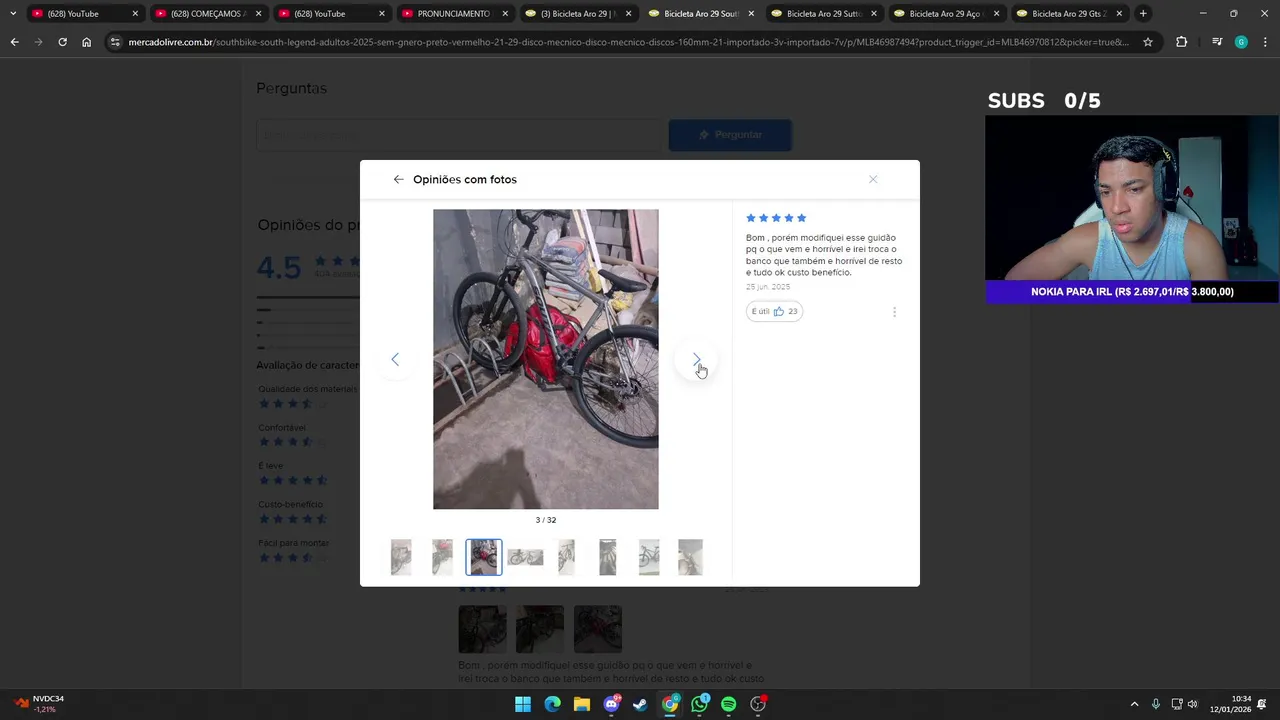Open the browser extensions puzzle icon
This screenshot has height=720, width=1280.
(1182, 42)
